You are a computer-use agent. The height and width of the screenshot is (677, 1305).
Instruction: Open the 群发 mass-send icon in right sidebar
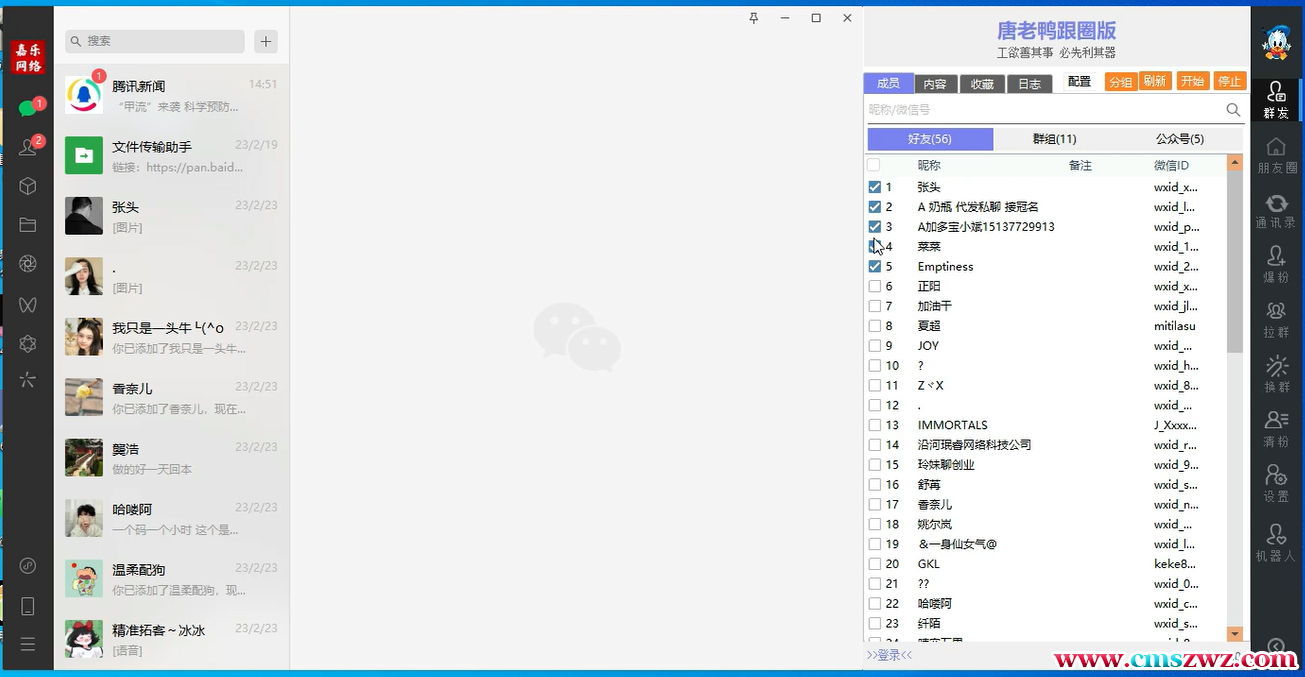tap(1276, 99)
